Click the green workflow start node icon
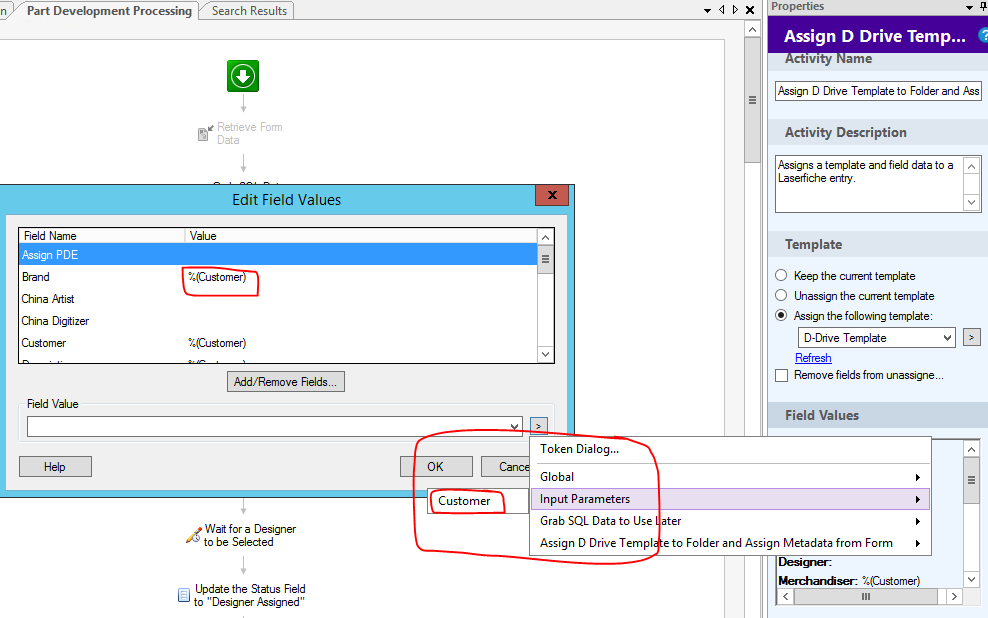The image size is (988, 618). click(x=243, y=76)
